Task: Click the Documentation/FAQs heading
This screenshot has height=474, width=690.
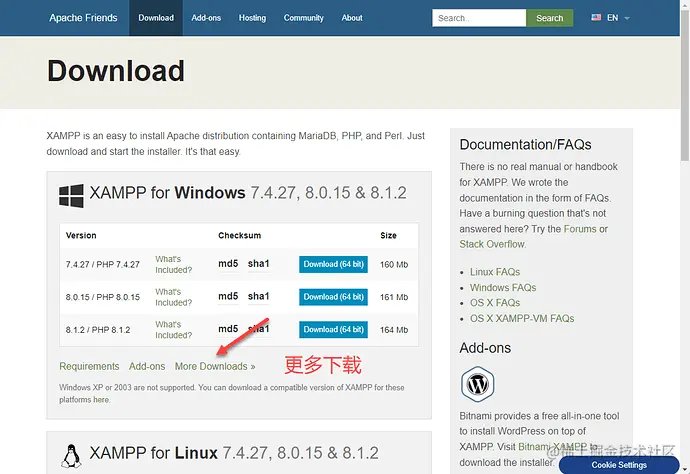Action: (525, 144)
